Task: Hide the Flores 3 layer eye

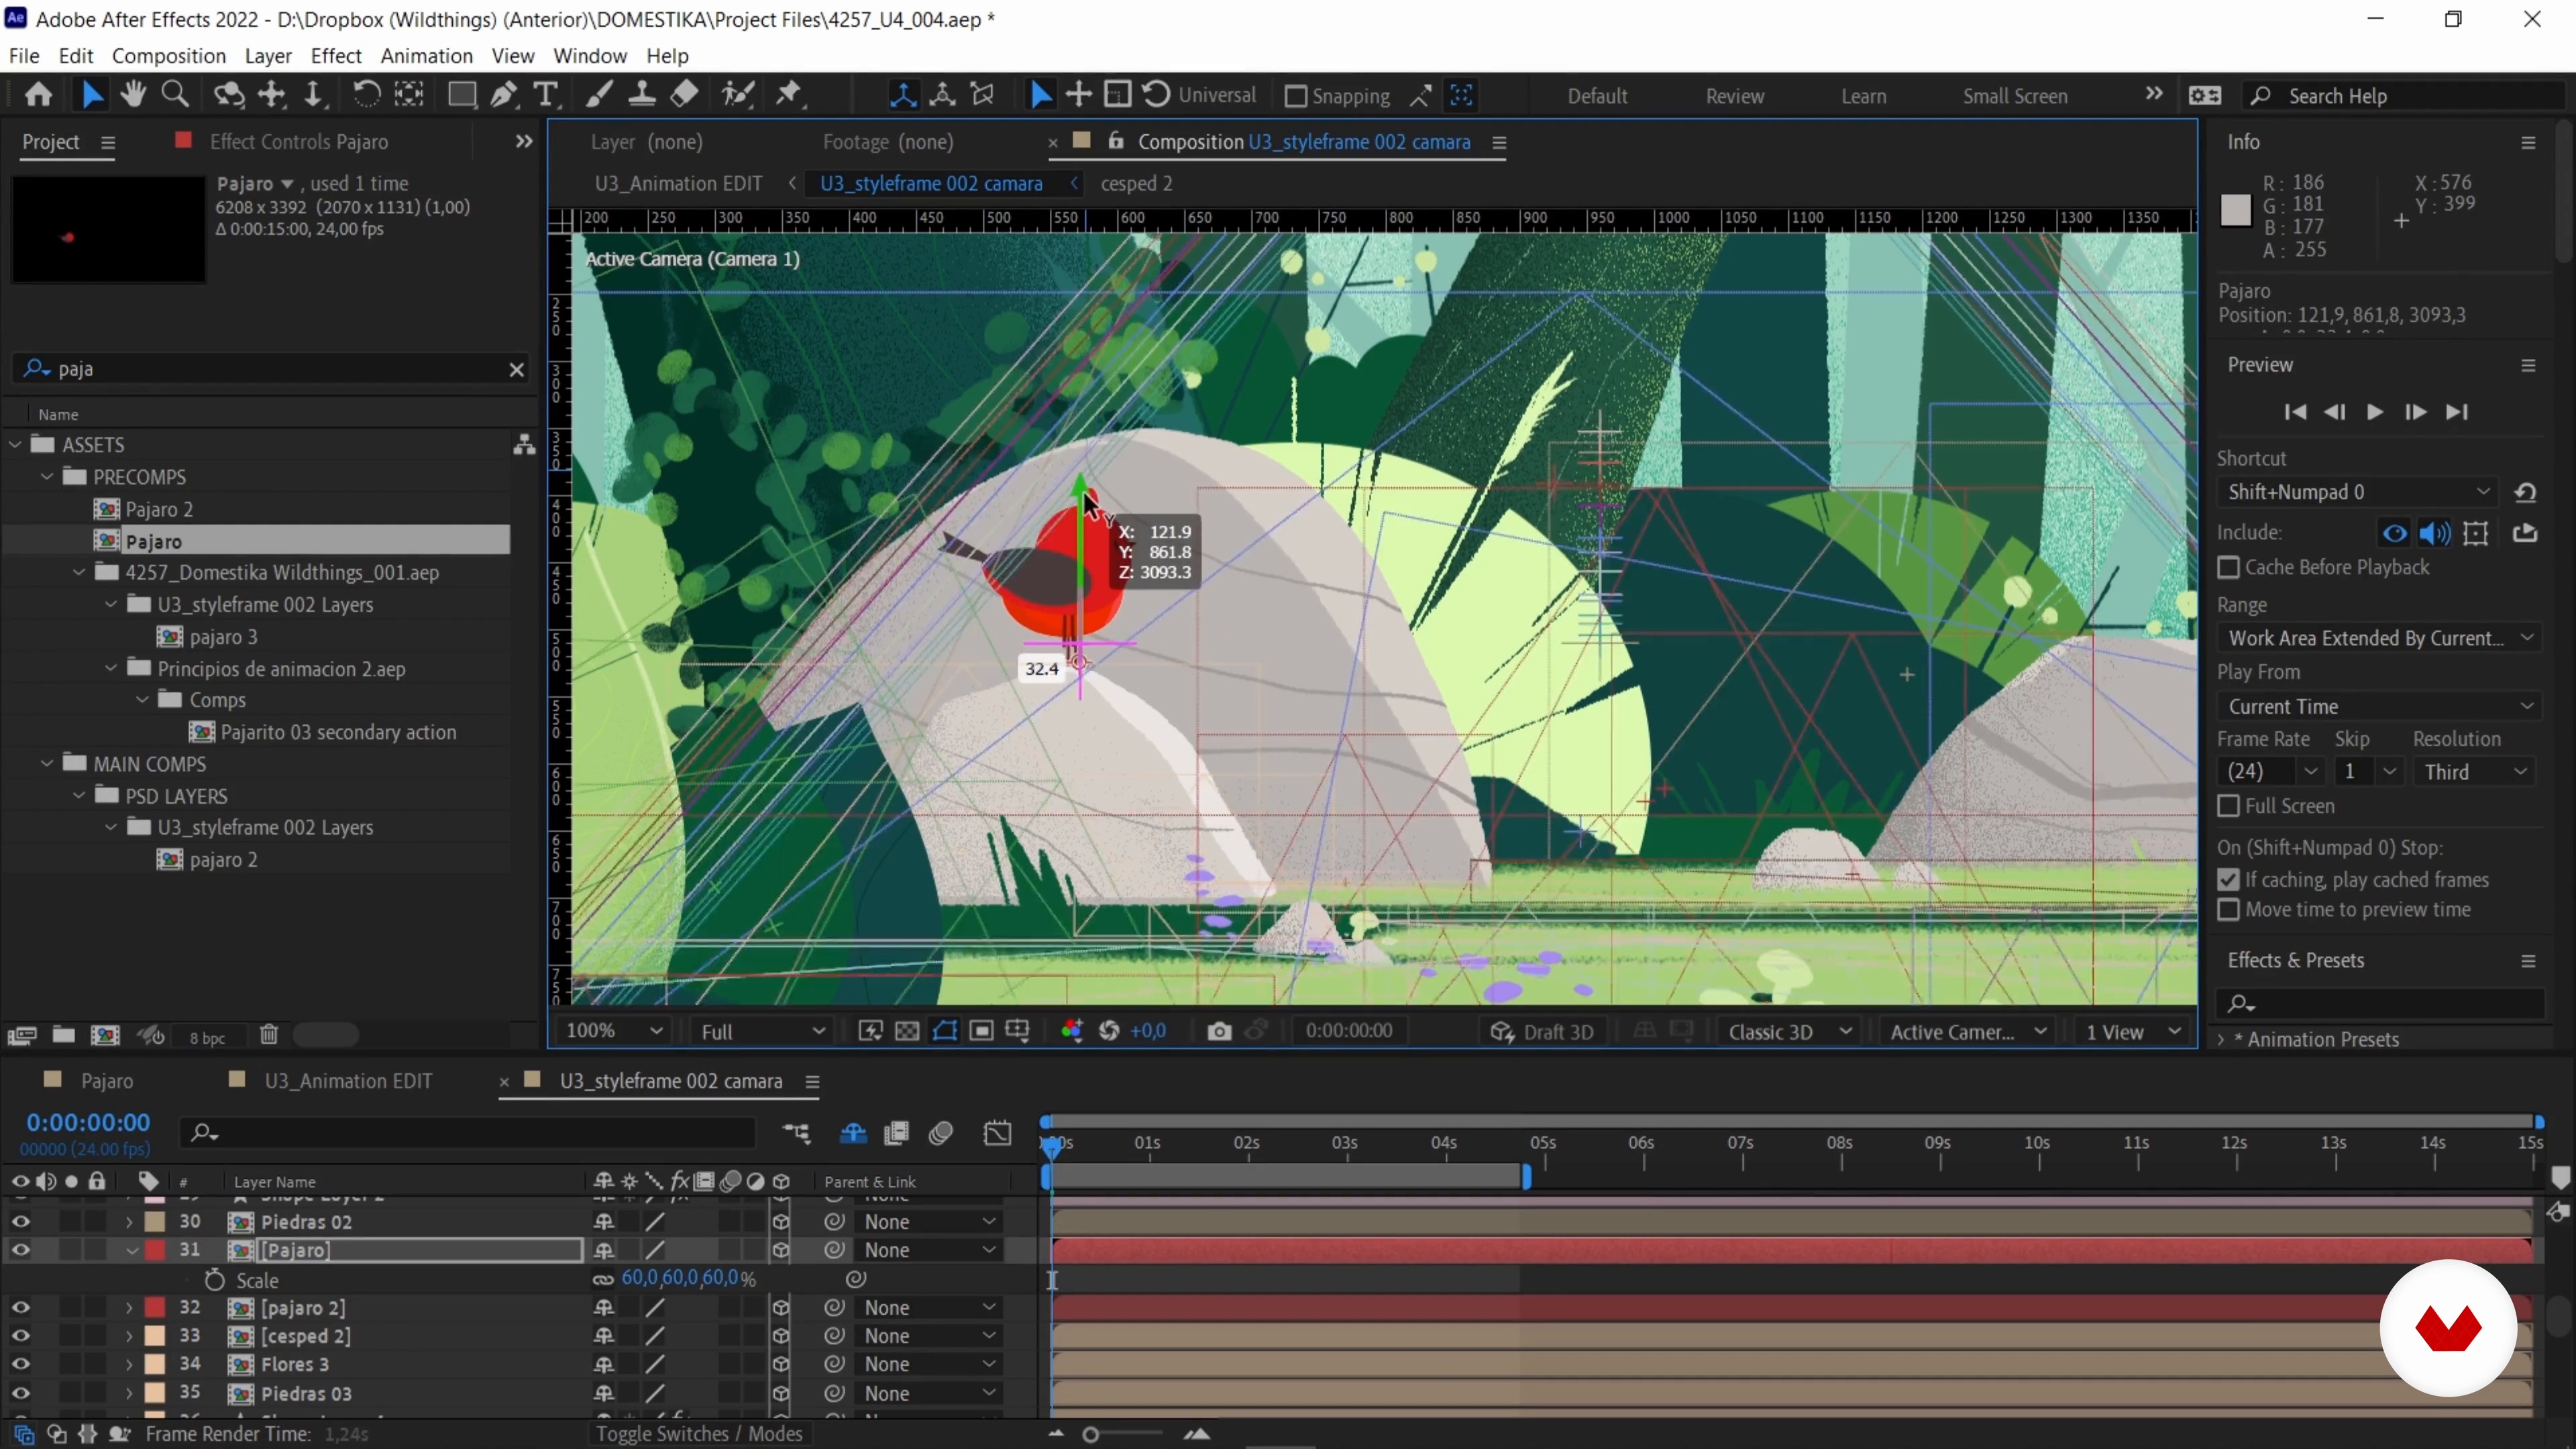Action: [20, 1364]
